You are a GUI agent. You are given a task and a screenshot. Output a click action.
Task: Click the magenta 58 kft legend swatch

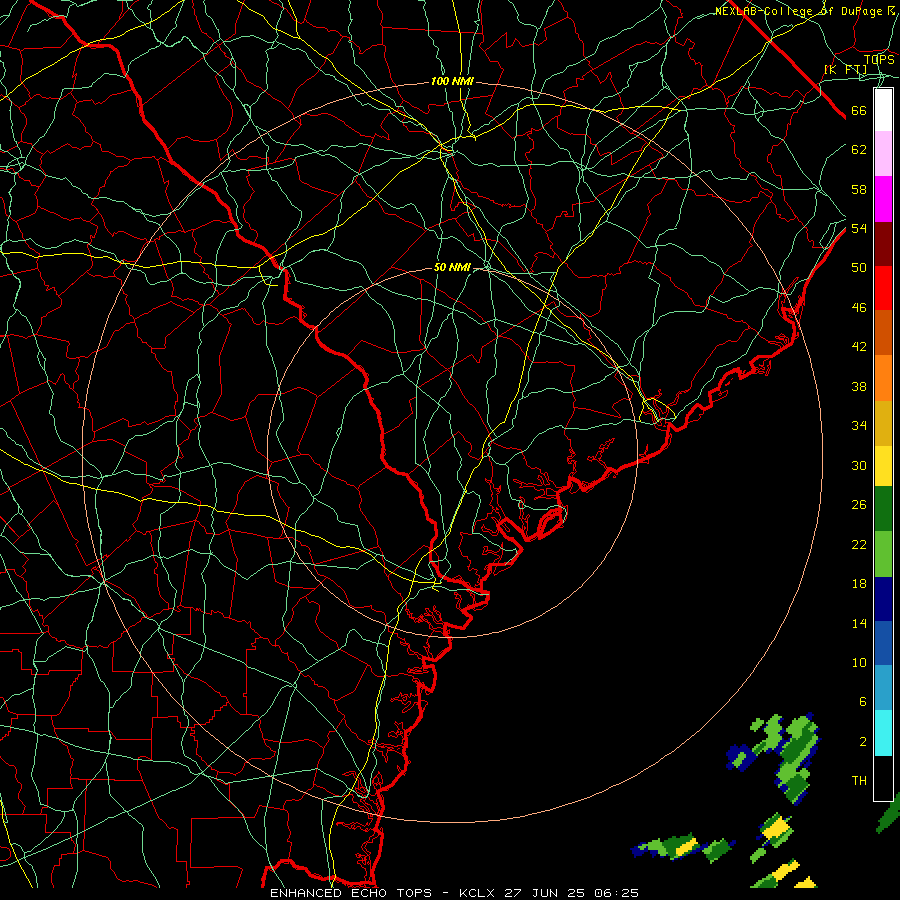point(883,199)
